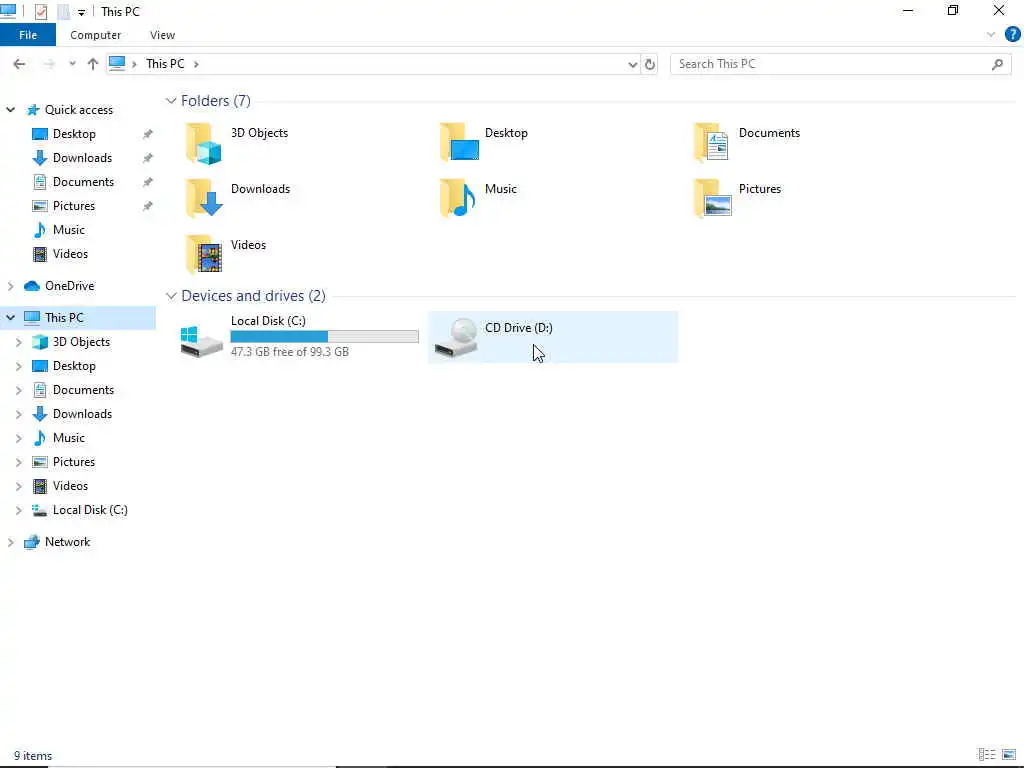Open the Computer ribbon tab
1024x768 pixels.
(95, 35)
